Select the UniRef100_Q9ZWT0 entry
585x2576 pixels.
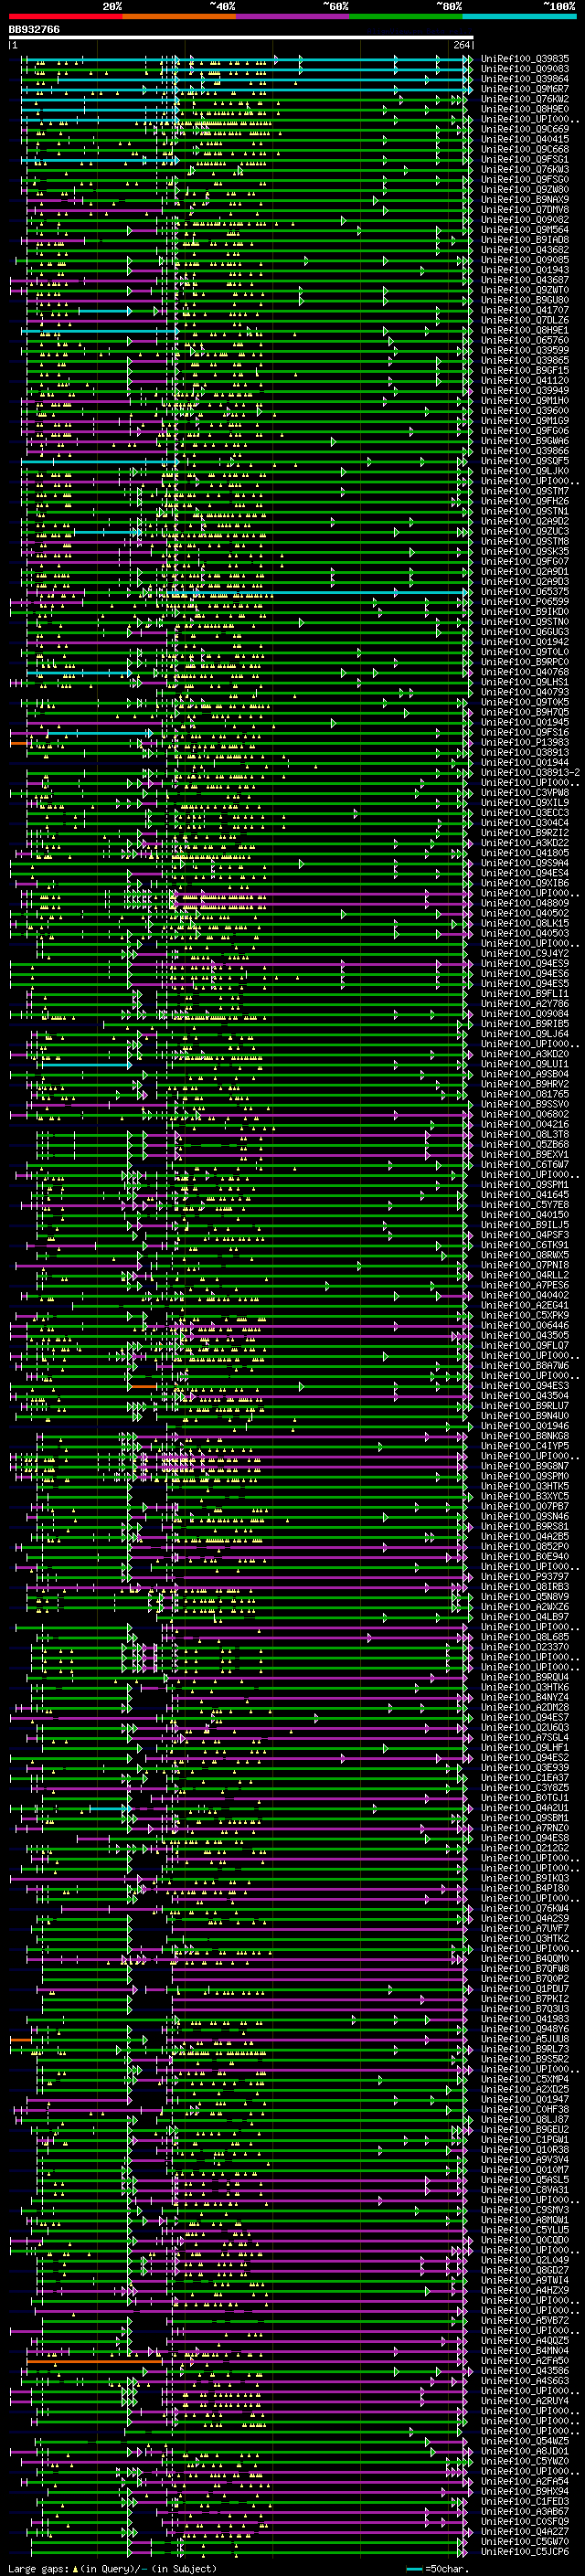tap(525, 290)
